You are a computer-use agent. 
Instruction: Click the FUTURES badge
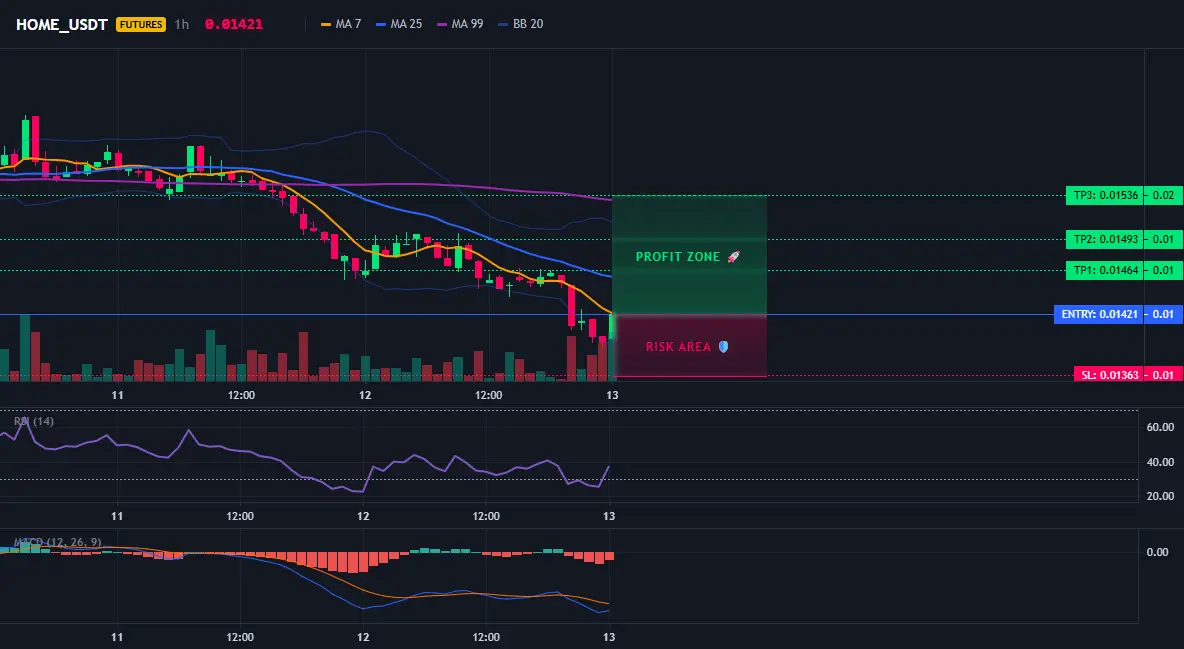(140, 24)
